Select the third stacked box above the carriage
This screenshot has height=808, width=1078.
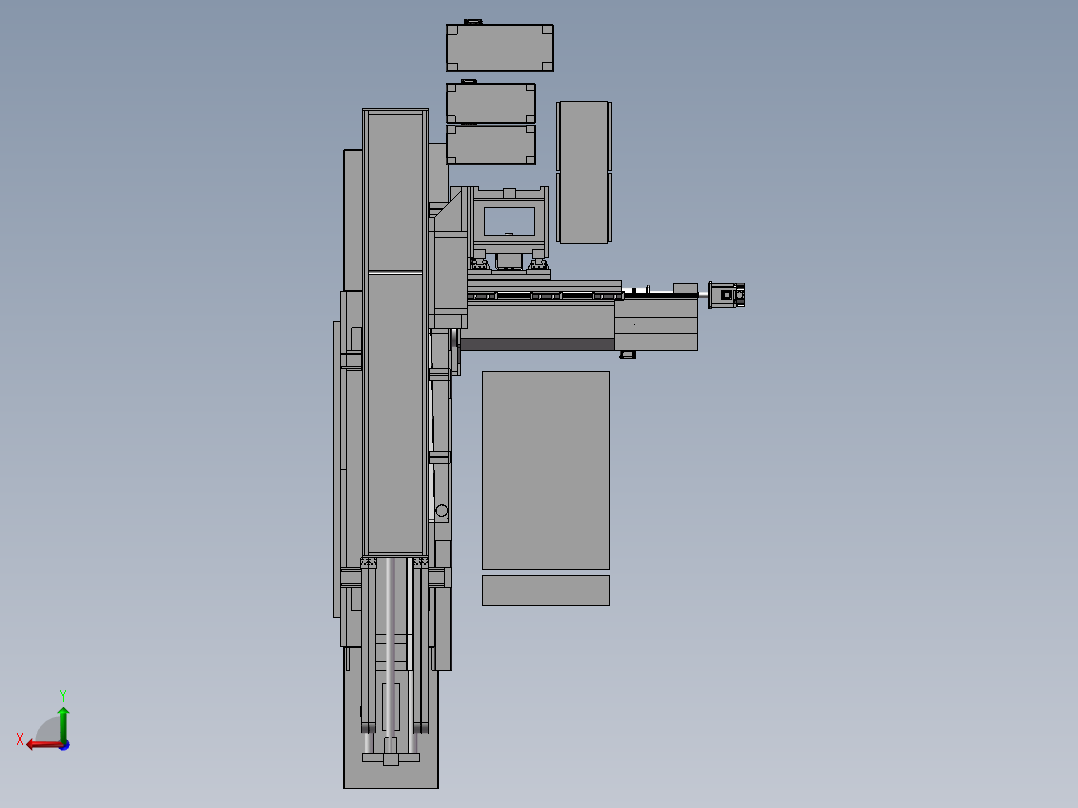491,145
